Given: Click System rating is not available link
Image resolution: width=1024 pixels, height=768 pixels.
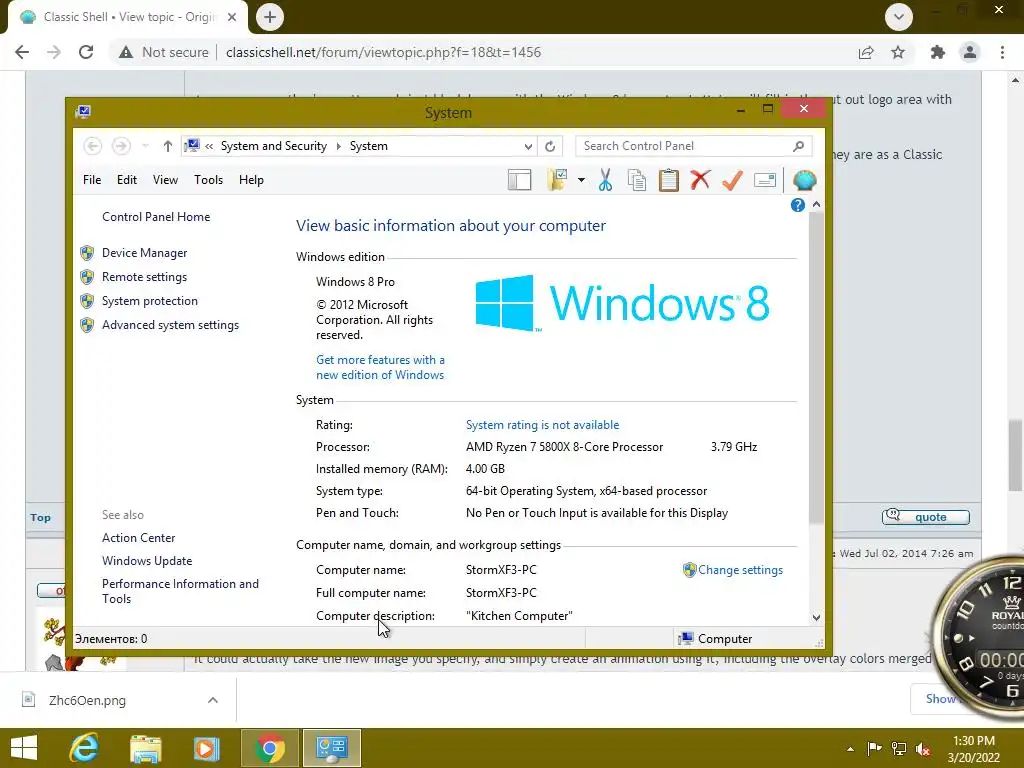Looking at the screenshot, I should point(542,425).
